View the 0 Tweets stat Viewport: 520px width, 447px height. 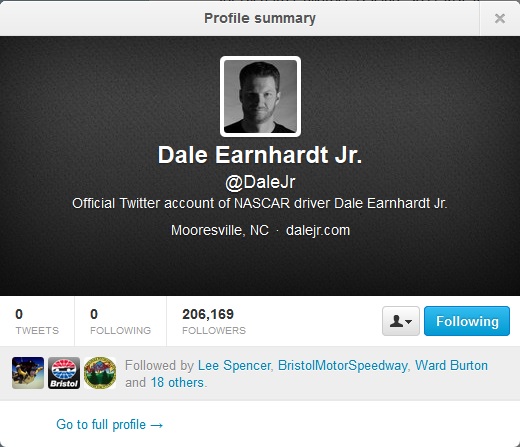point(37,321)
